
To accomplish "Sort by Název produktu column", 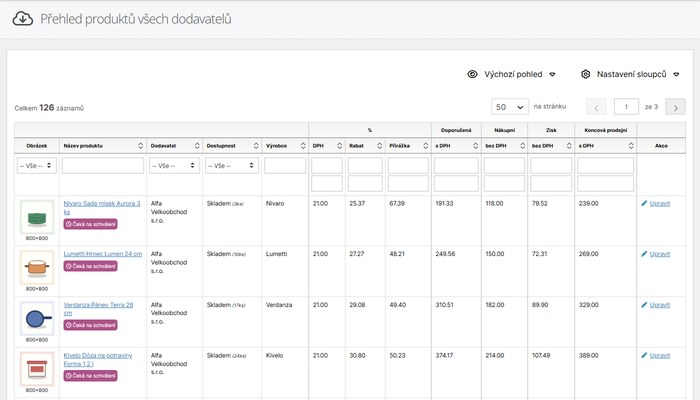I will pos(140,146).
